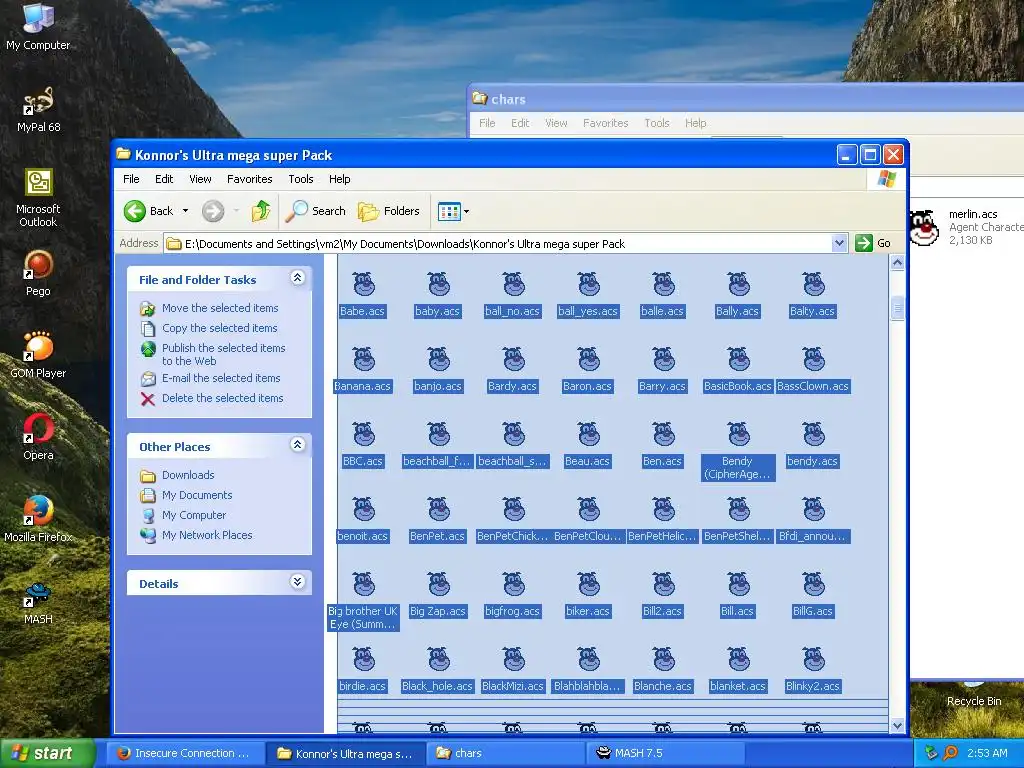Go up one folder level
Viewport: 1024px width, 768px height.
pos(261,211)
